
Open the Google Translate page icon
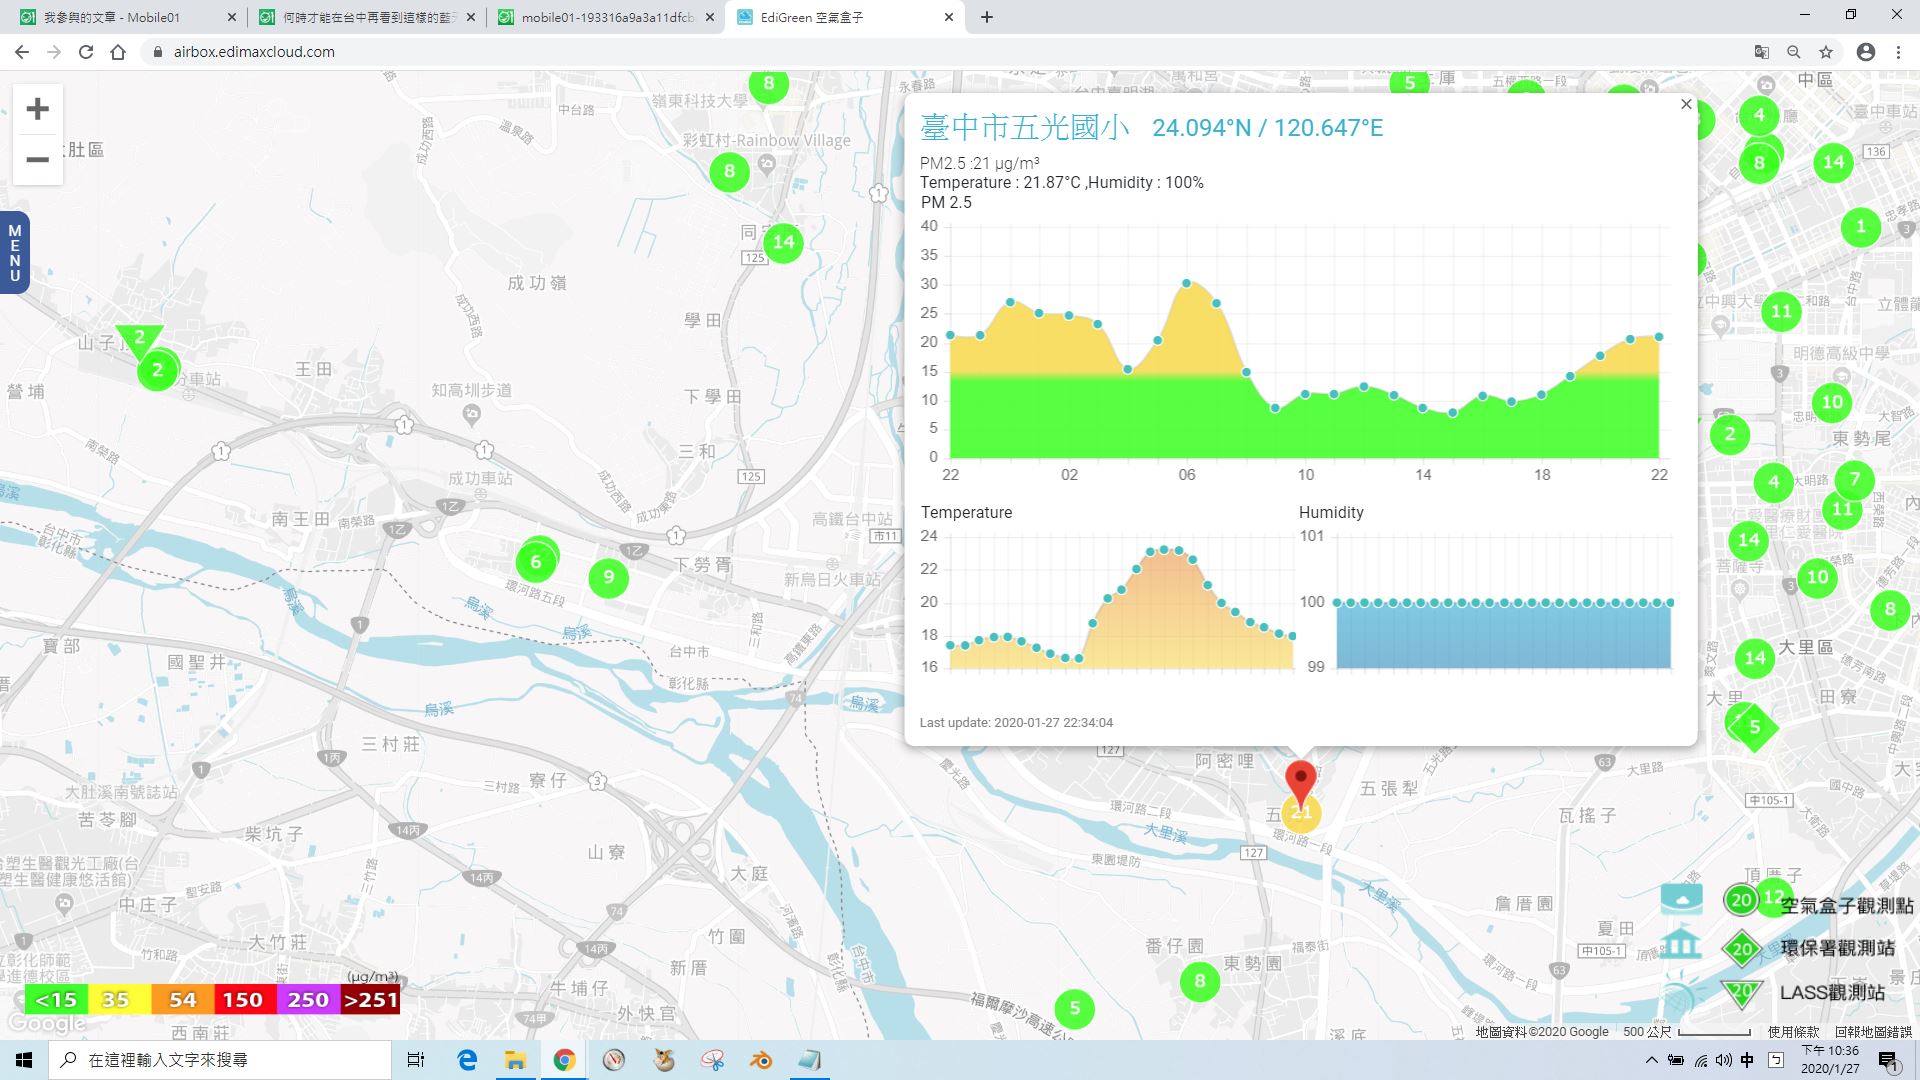tap(1762, 52)
